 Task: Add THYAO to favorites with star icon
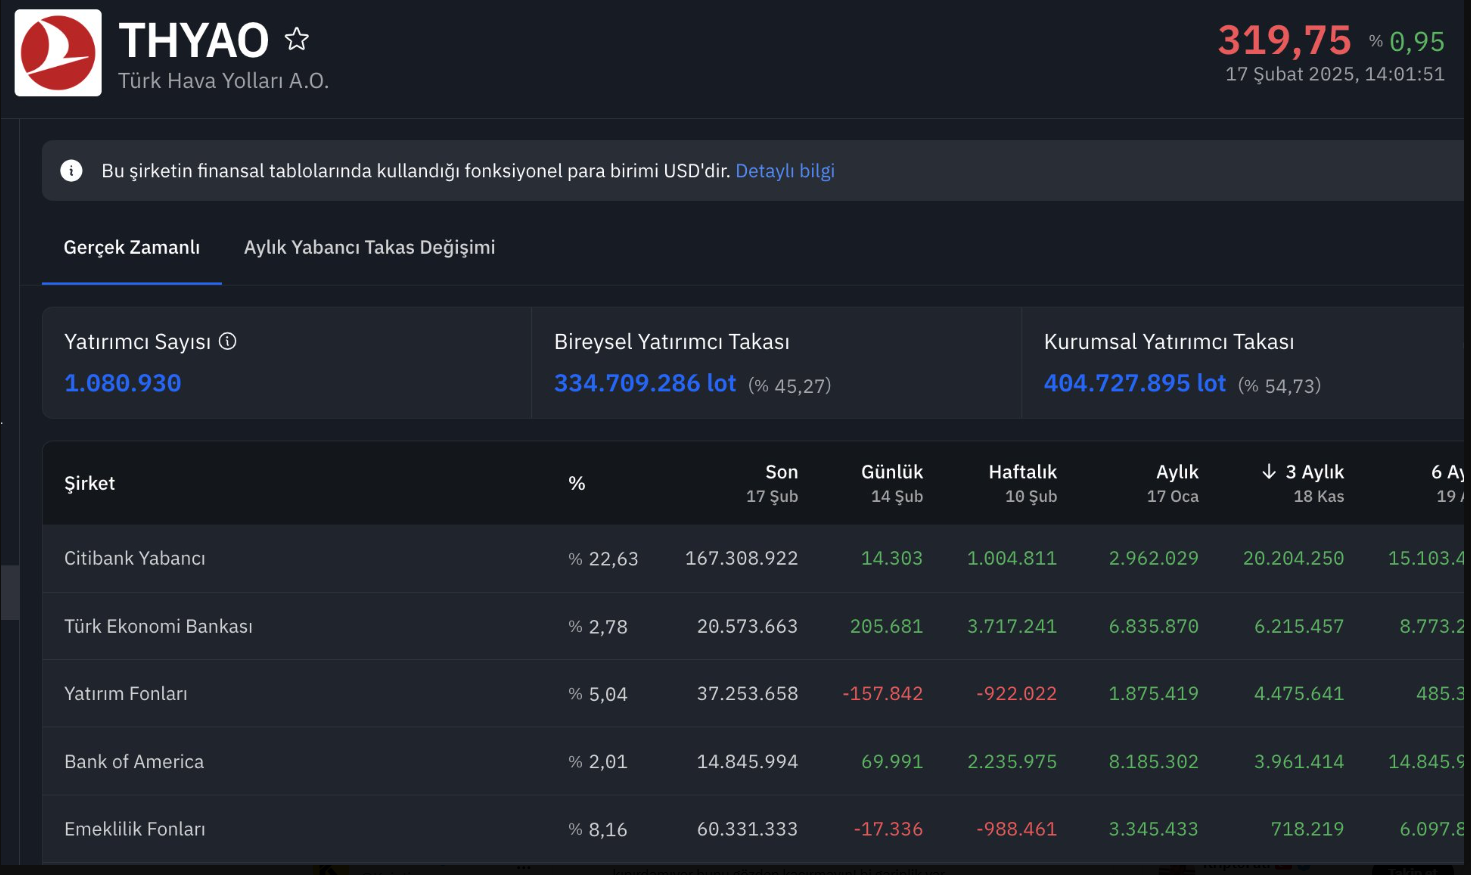click(x=297, y=39)
